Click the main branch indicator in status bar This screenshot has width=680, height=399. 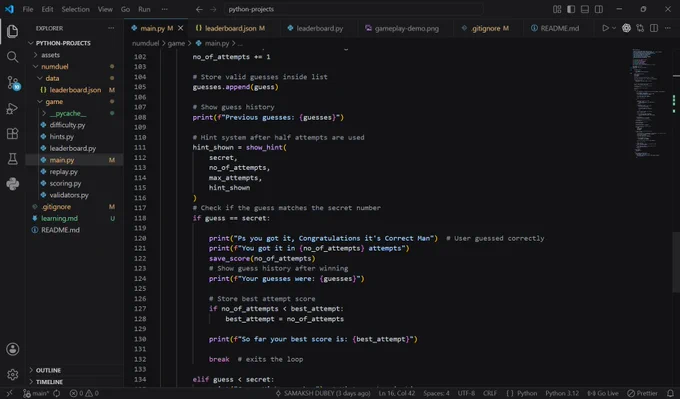click(36, 393)
